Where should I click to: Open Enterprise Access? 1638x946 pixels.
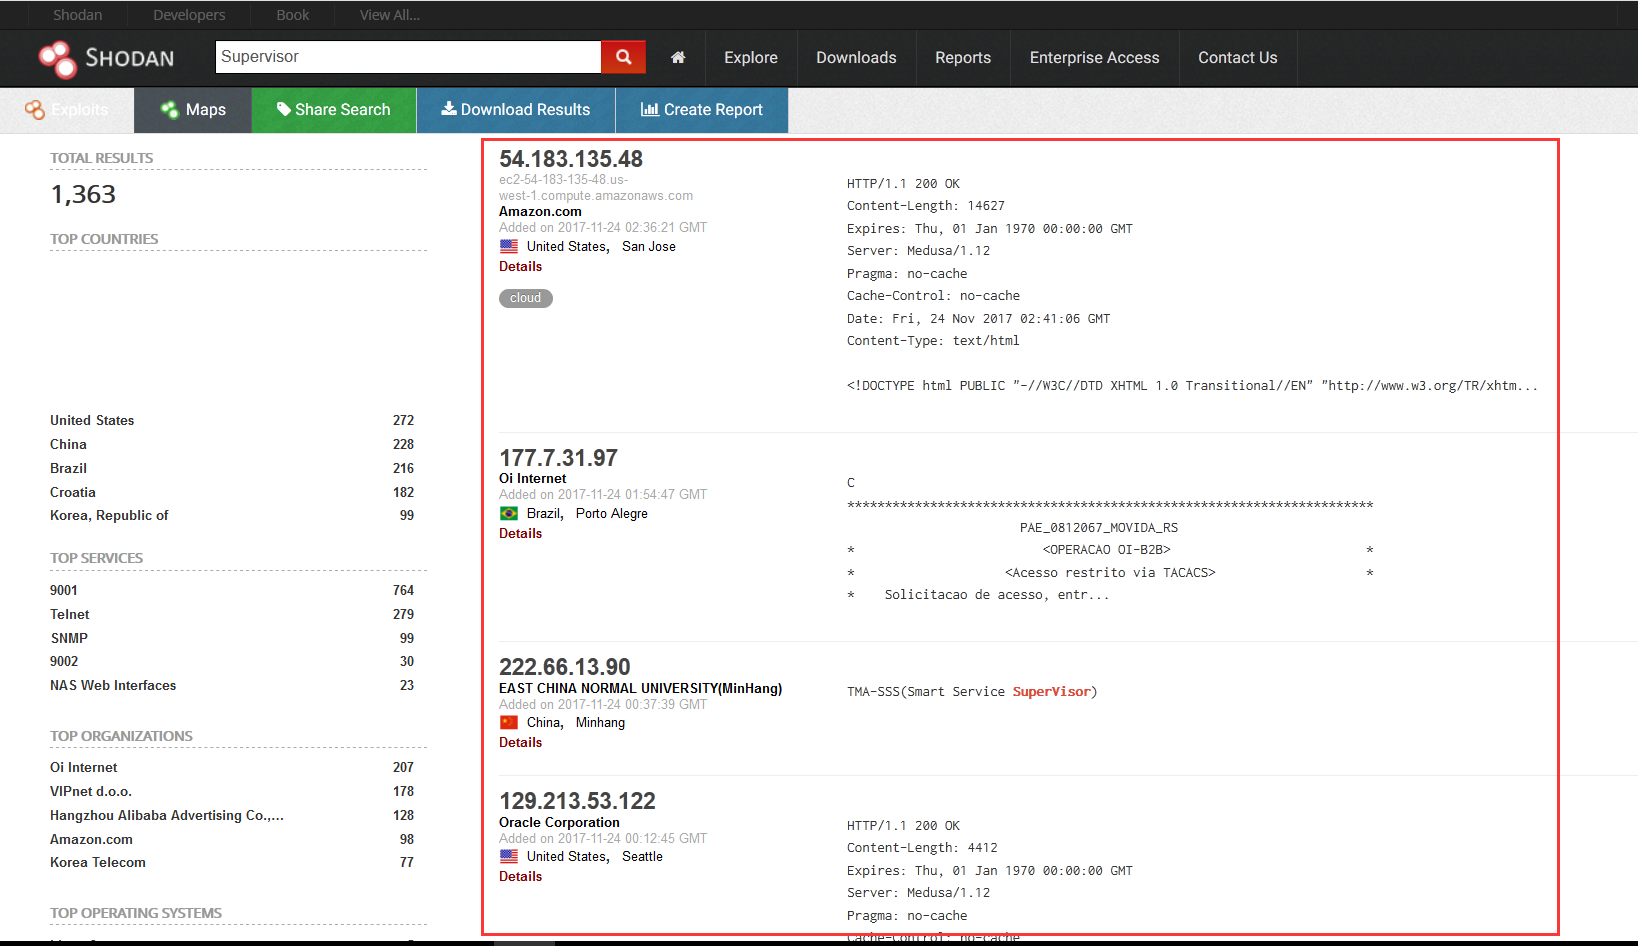click(1095, 58)
